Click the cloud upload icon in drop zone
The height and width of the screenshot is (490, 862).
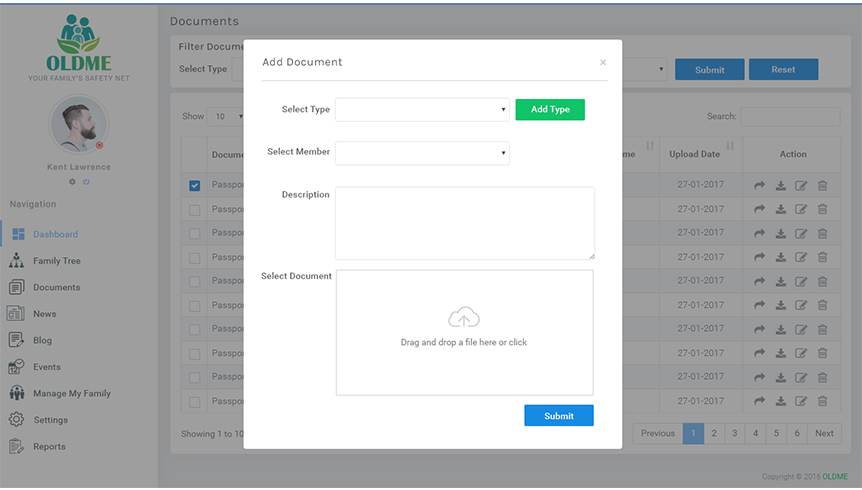(464, 318)
